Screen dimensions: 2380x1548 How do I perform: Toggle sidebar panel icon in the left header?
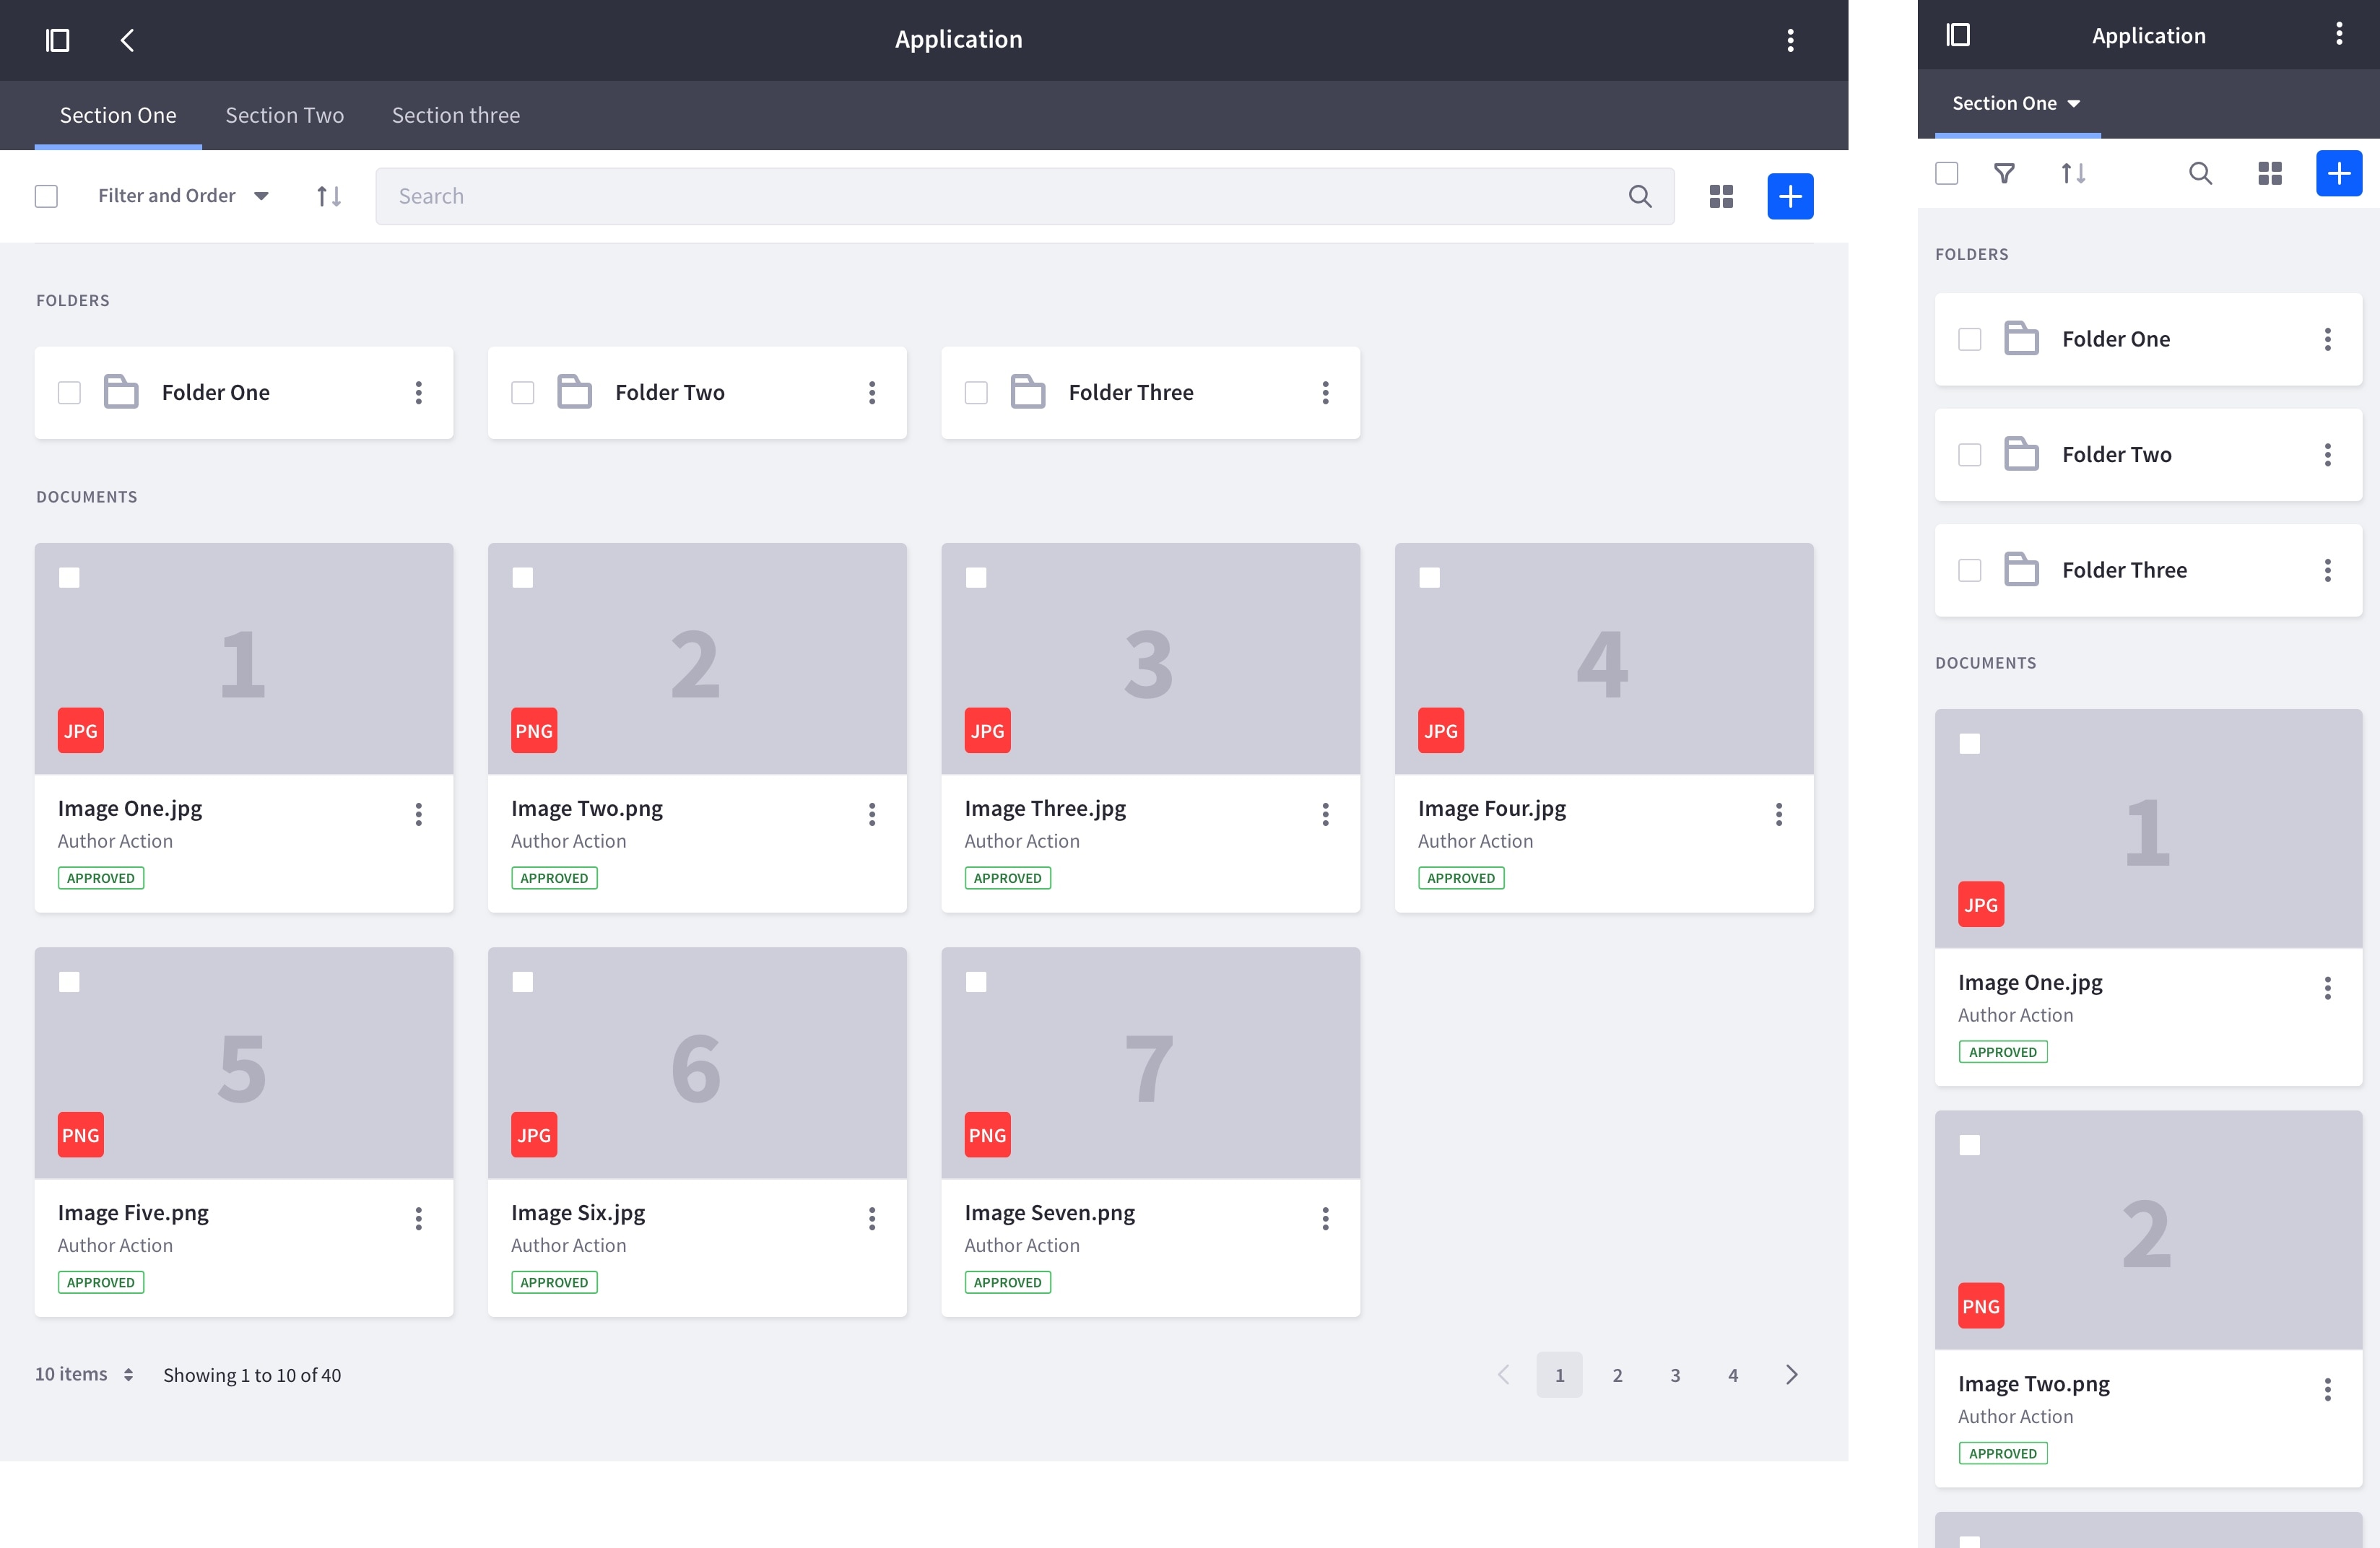pos(58,40)
